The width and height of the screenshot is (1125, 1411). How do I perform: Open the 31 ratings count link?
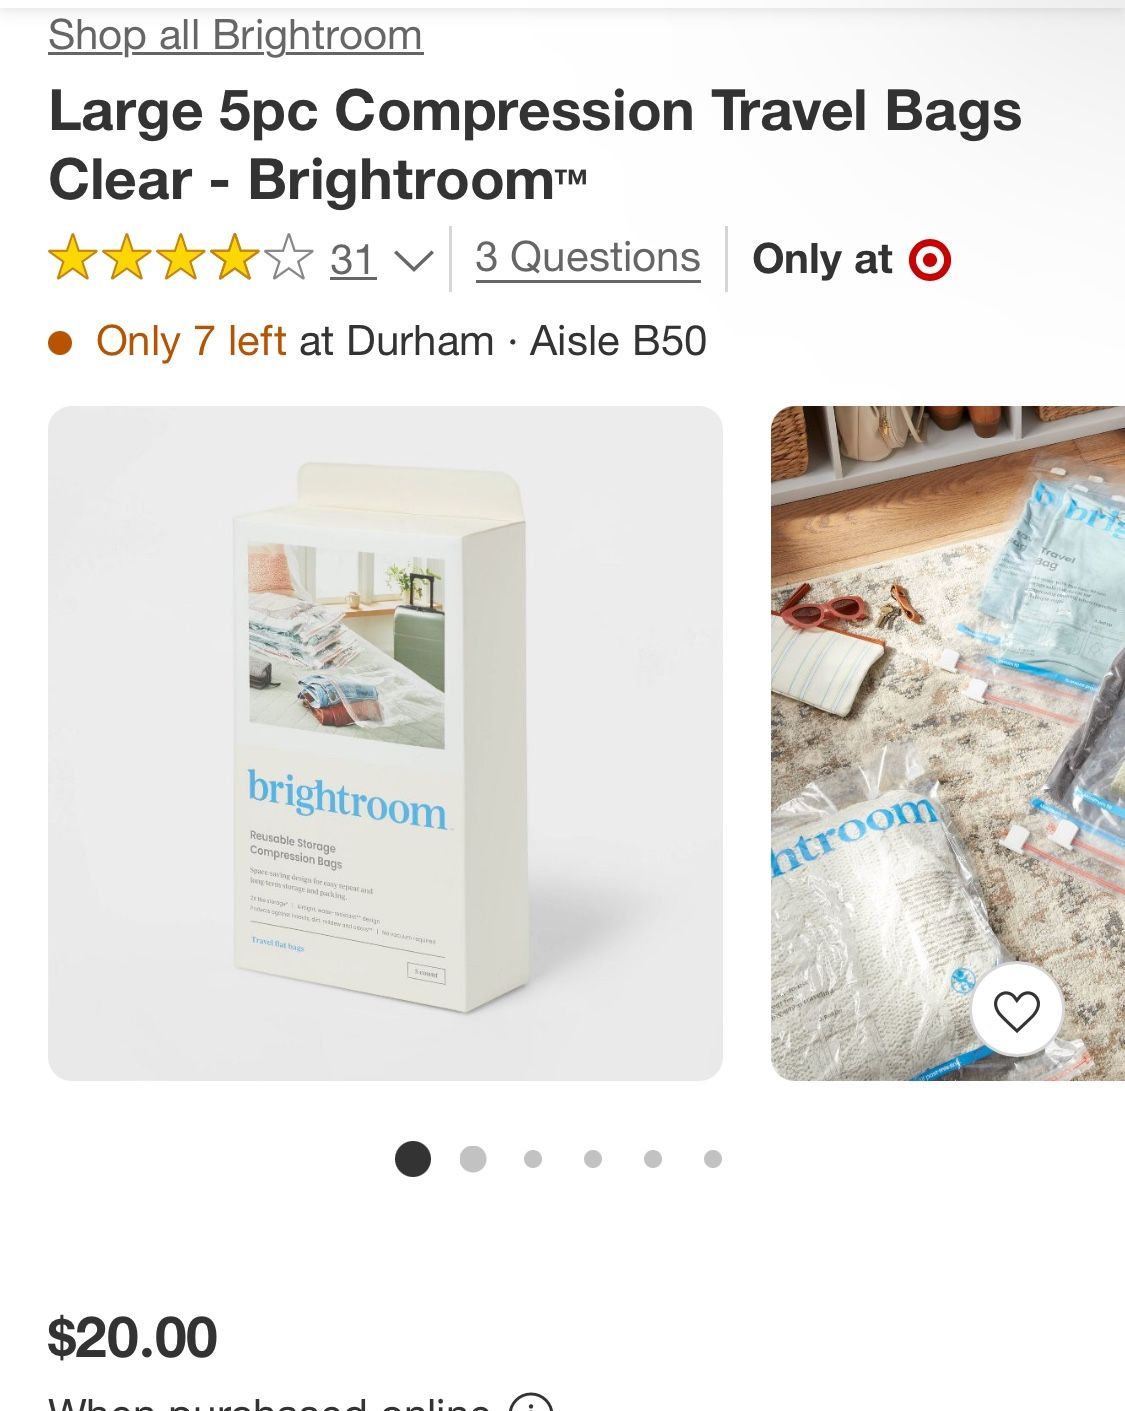(353, 260)
